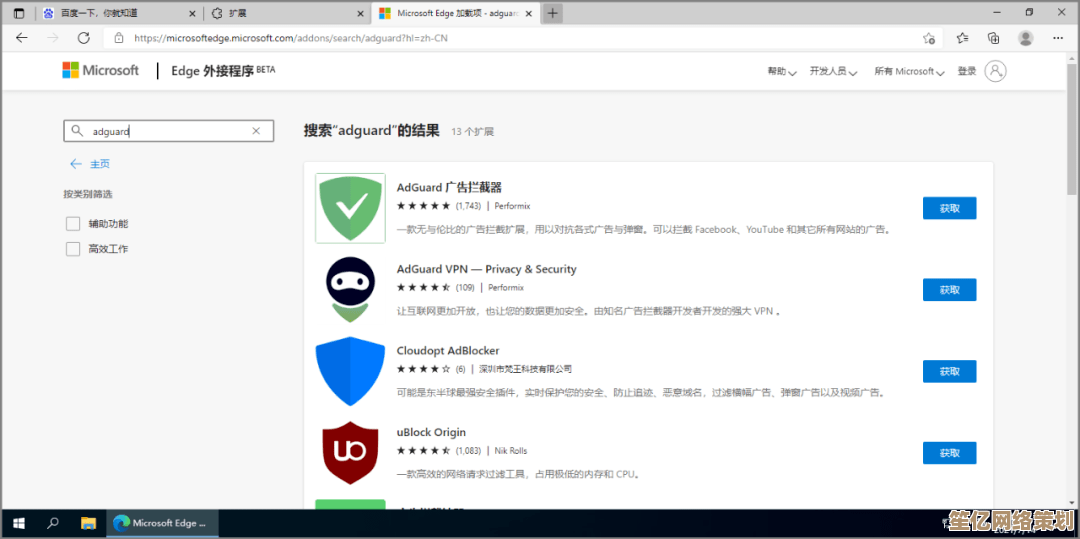Click the 按类别筛选 heading
The image size is (1080, 539).
tap(88, 194)
